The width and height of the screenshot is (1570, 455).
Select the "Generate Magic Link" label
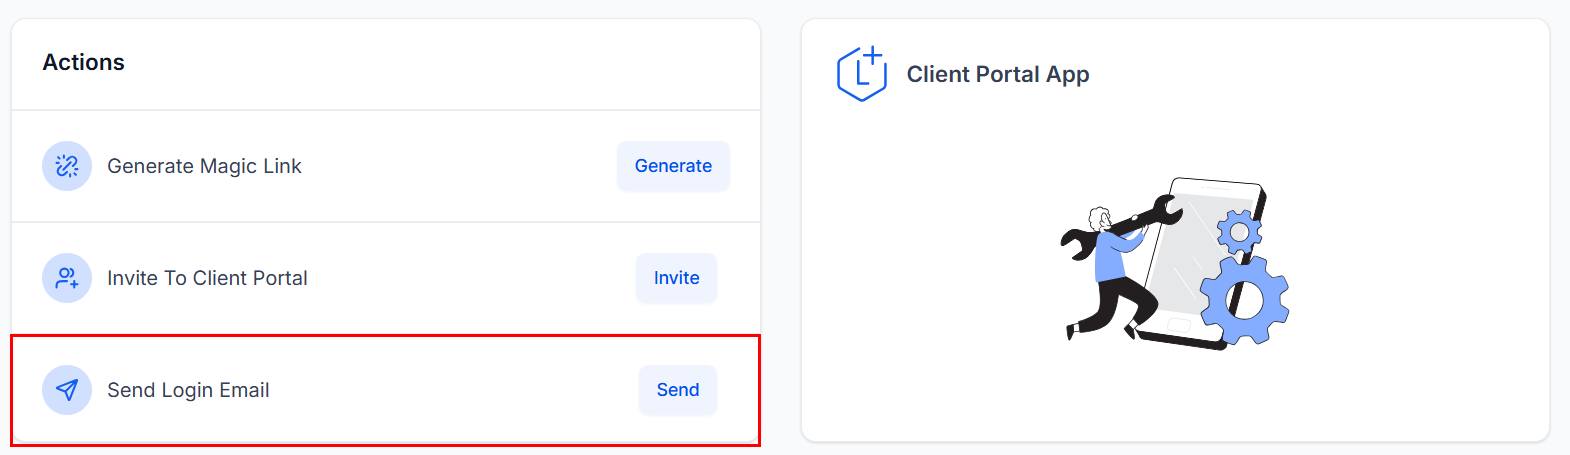pos(204,166)
